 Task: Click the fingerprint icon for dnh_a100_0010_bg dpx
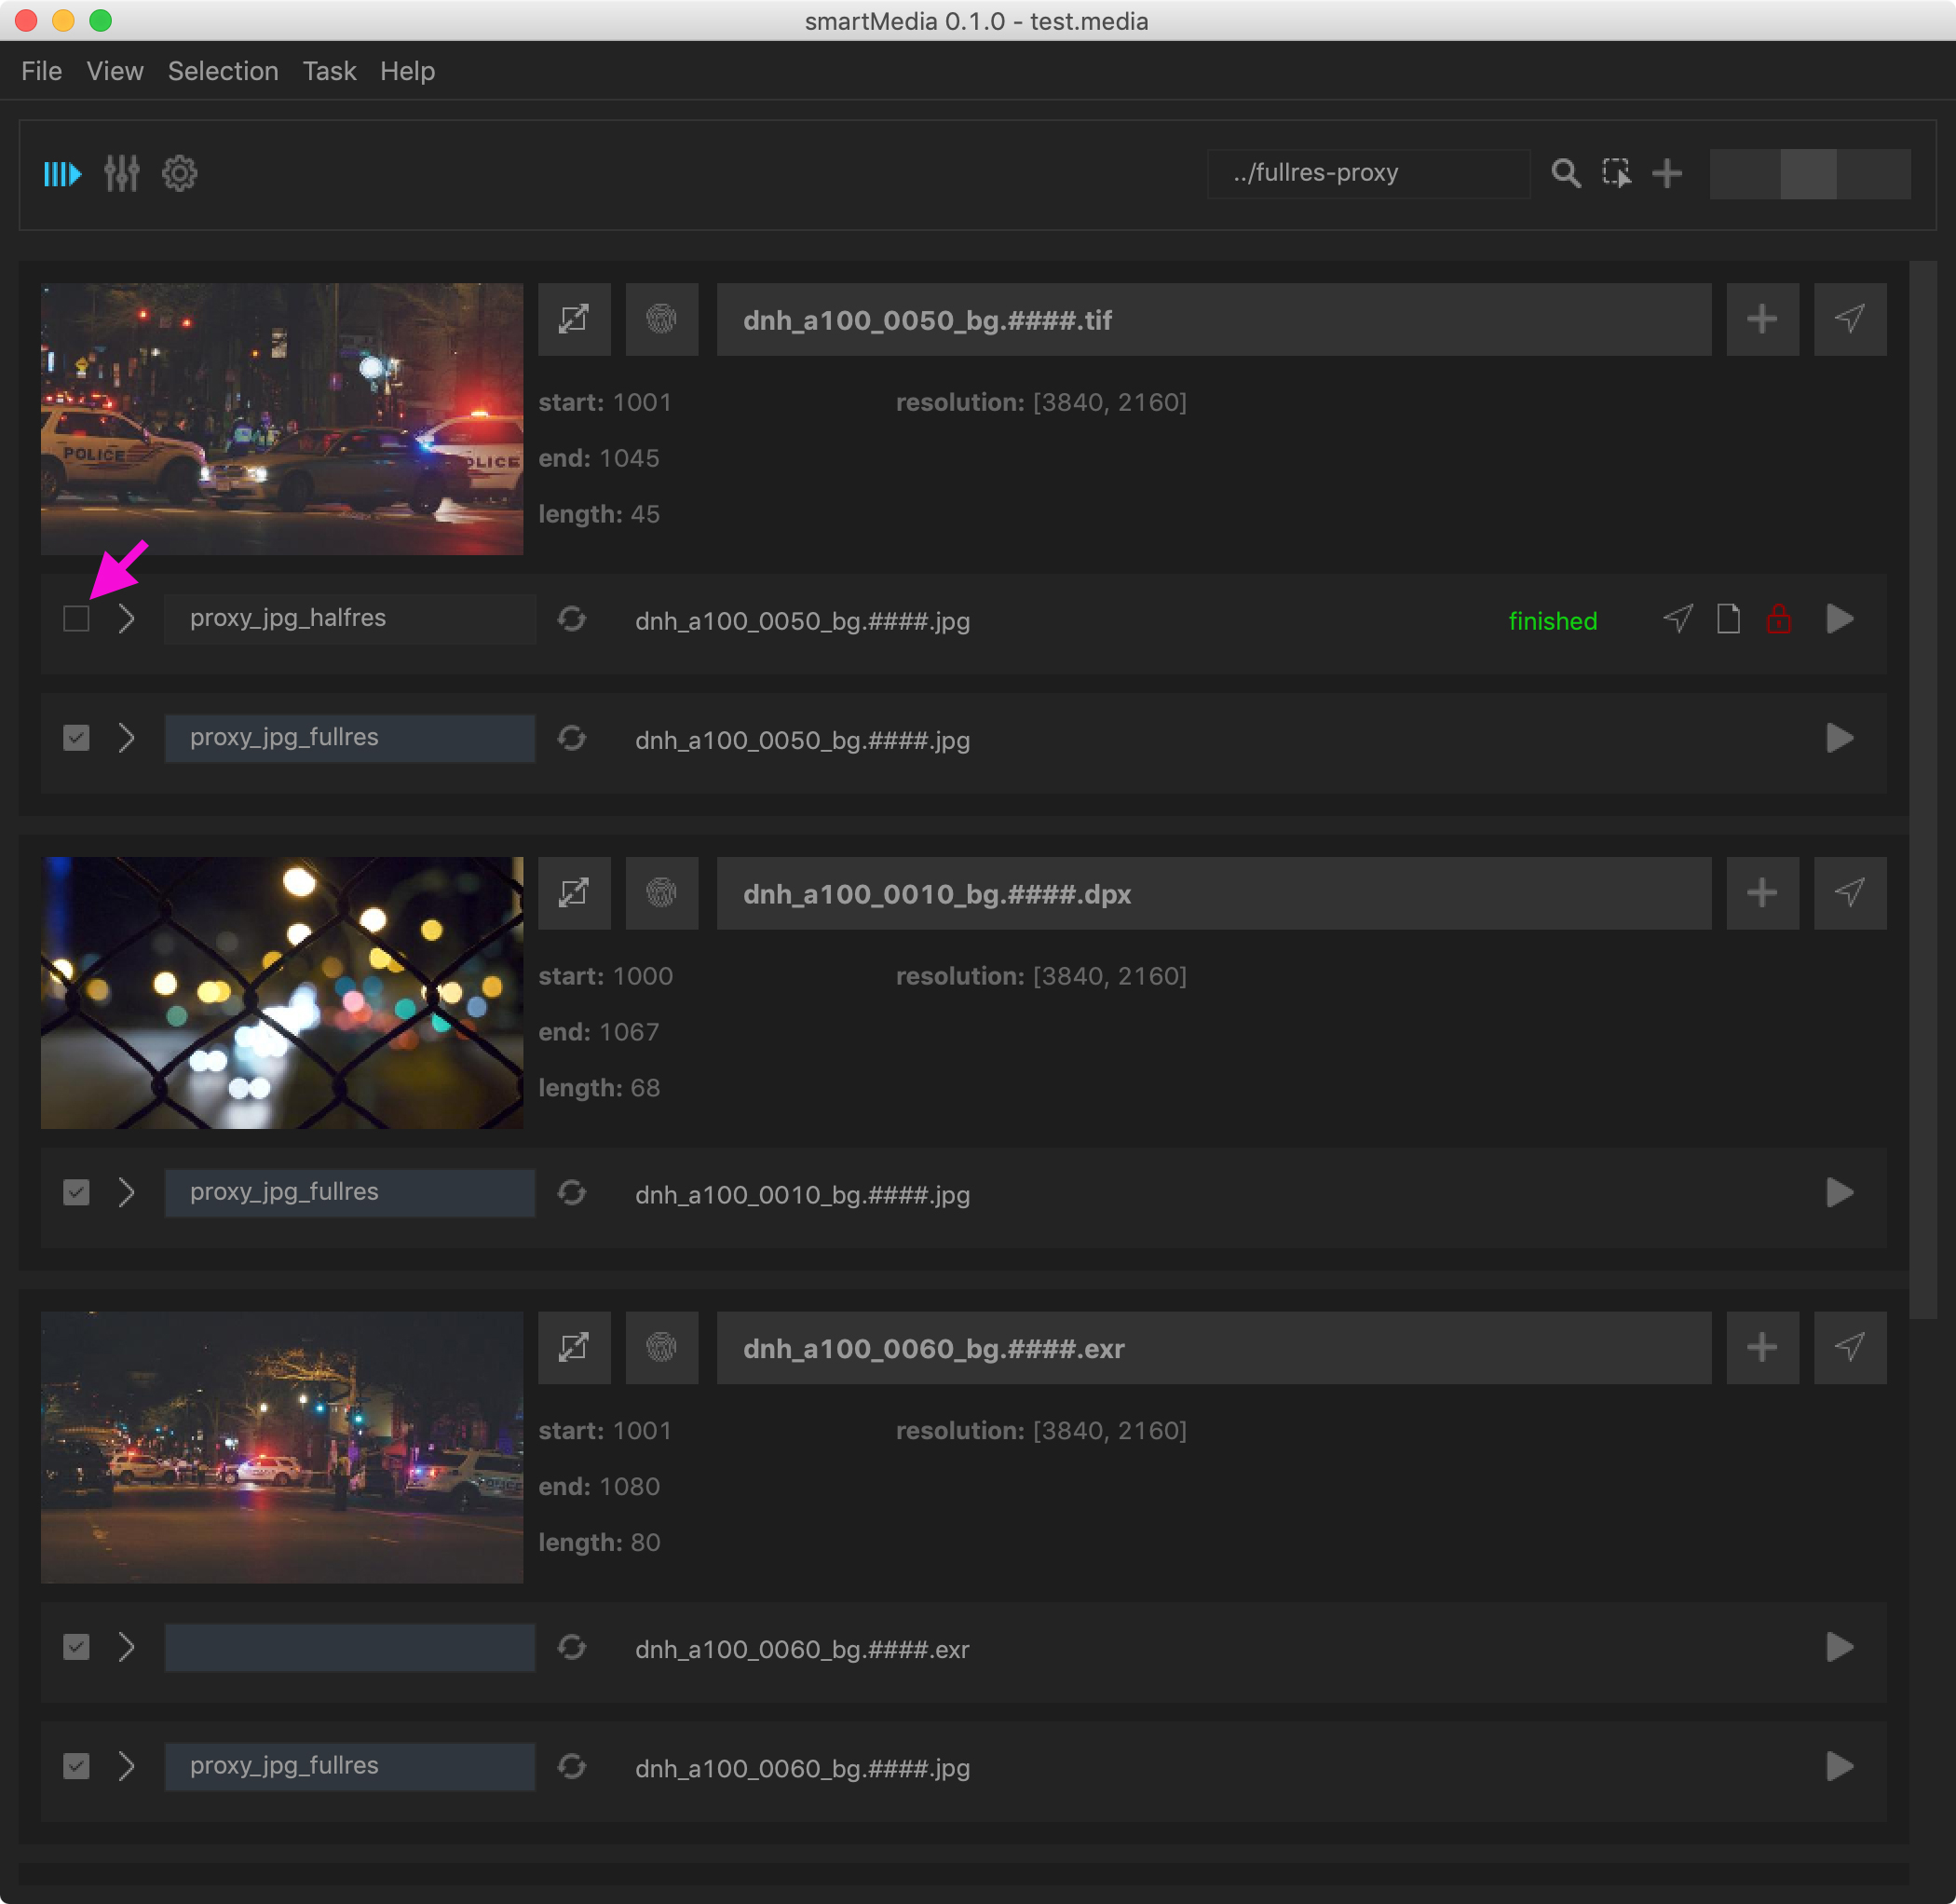661,893
